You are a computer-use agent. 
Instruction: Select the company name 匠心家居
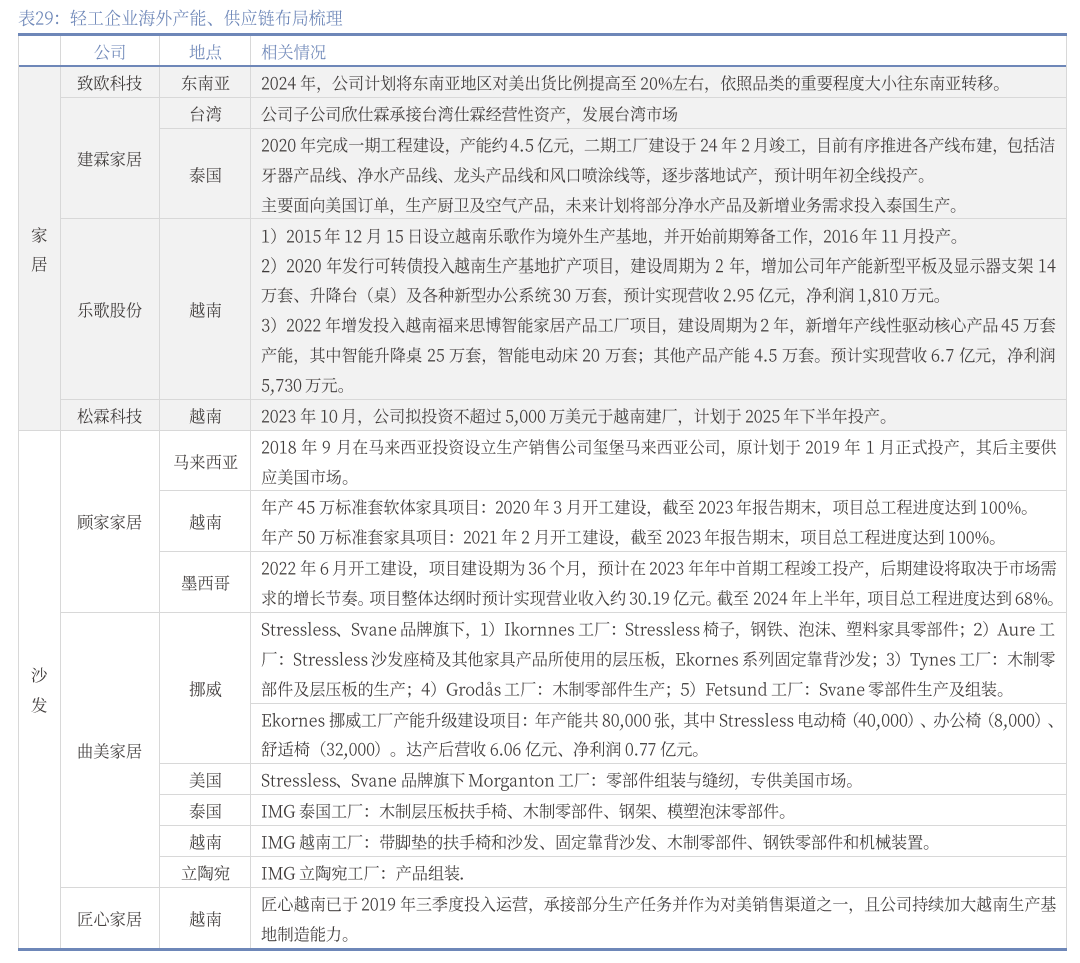(110, 919)
